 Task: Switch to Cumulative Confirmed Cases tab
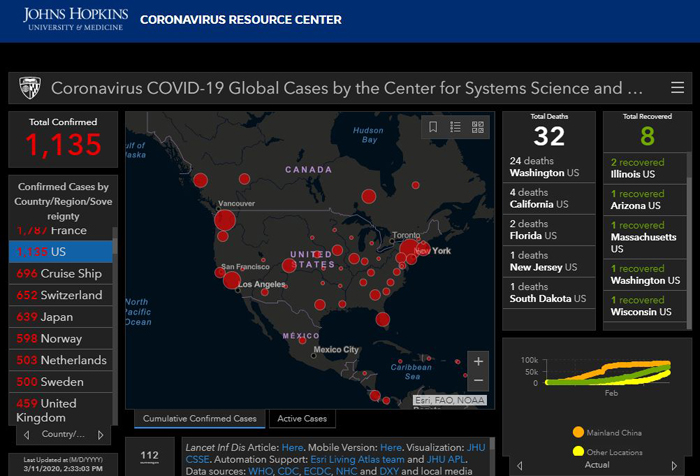click(x=200, y=419)
